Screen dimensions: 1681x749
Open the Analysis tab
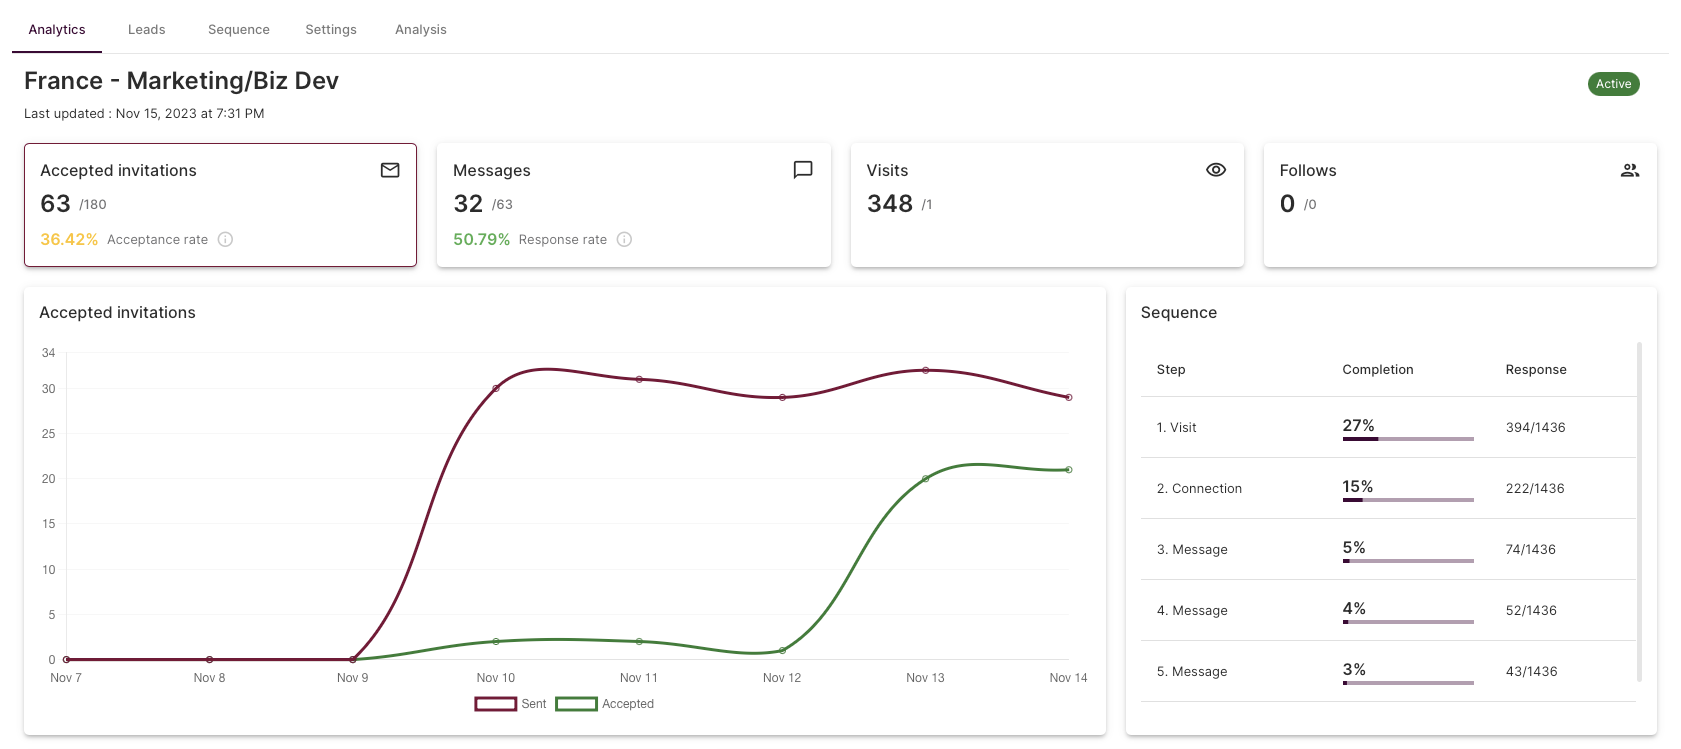click(x=421, y=29)
